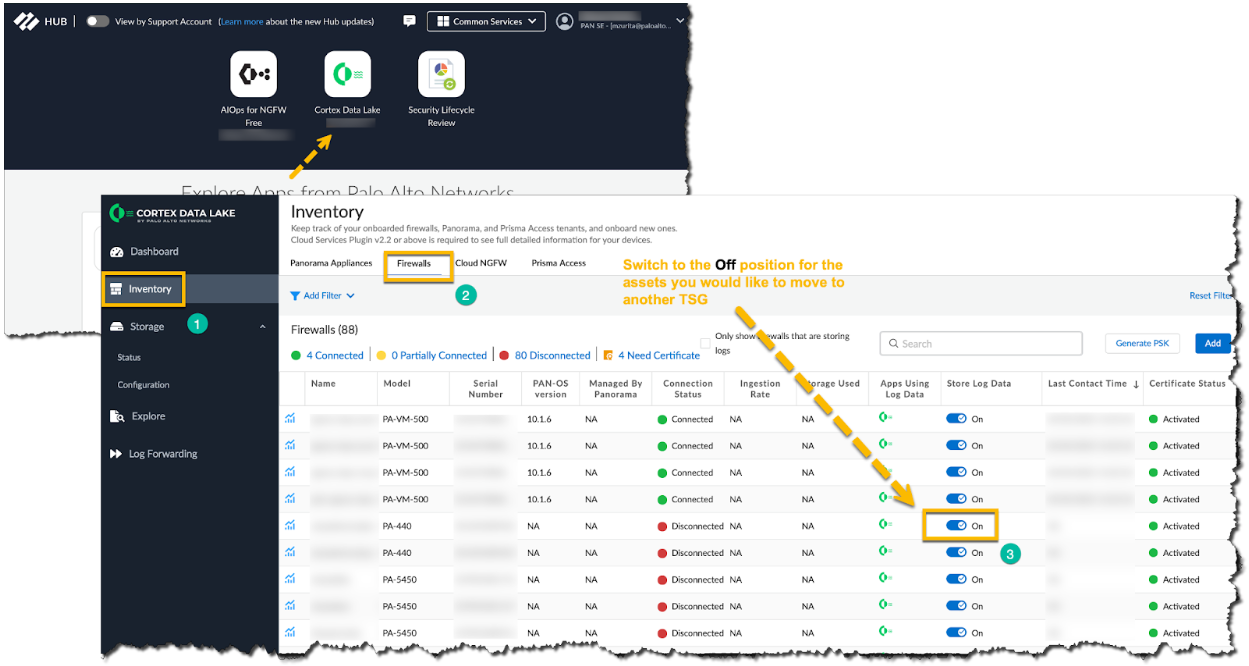
Task: Expand the account menu chevron in Hub header
Action: coord(681,20)
